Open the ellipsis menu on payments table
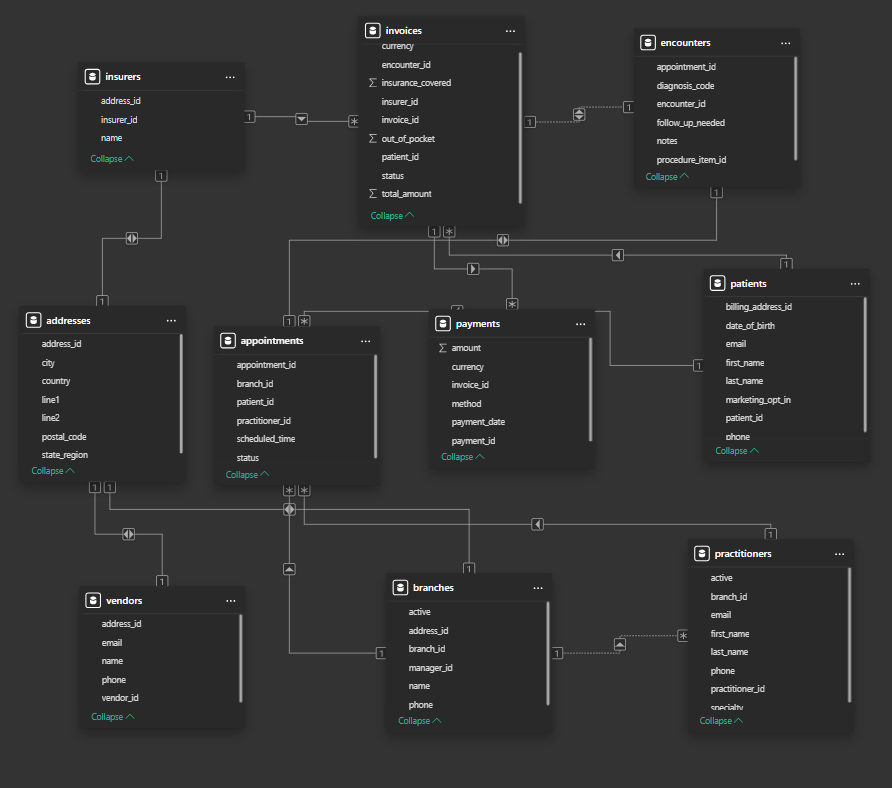892x788 pixels. 580,324
